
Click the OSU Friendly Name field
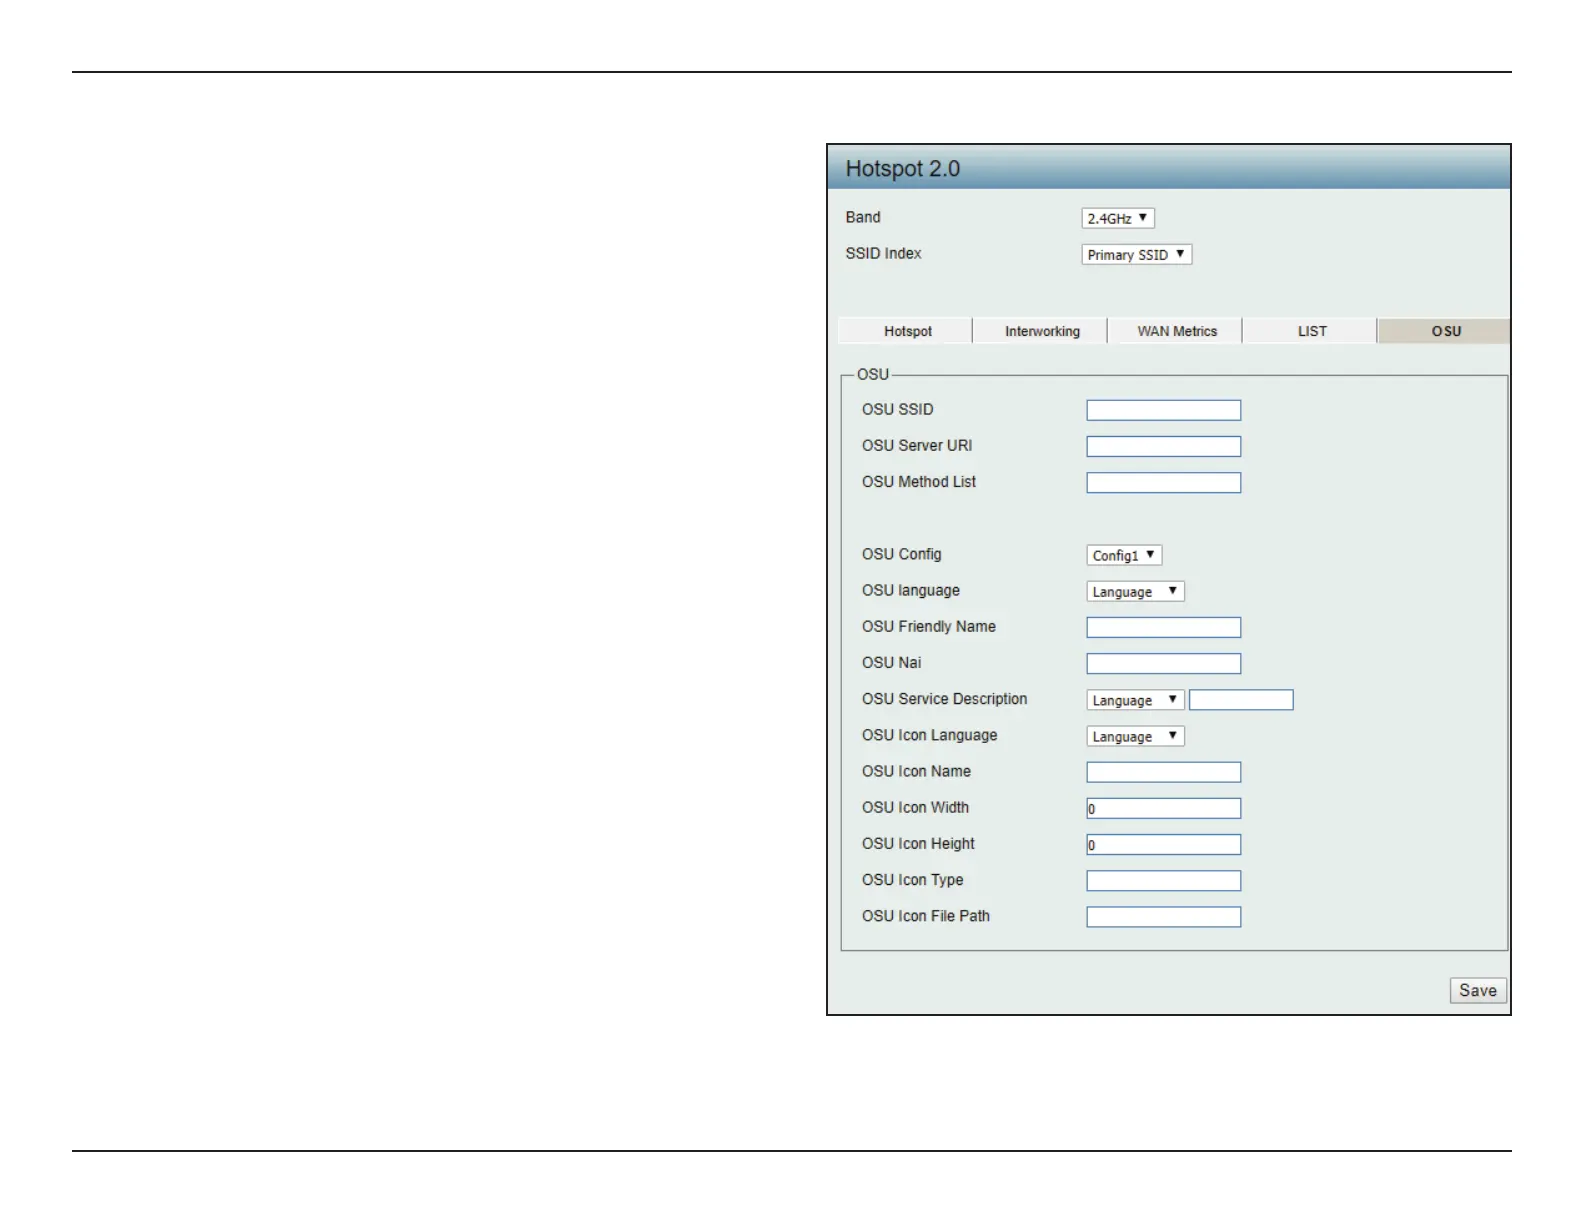click(x=1163, y=627)
